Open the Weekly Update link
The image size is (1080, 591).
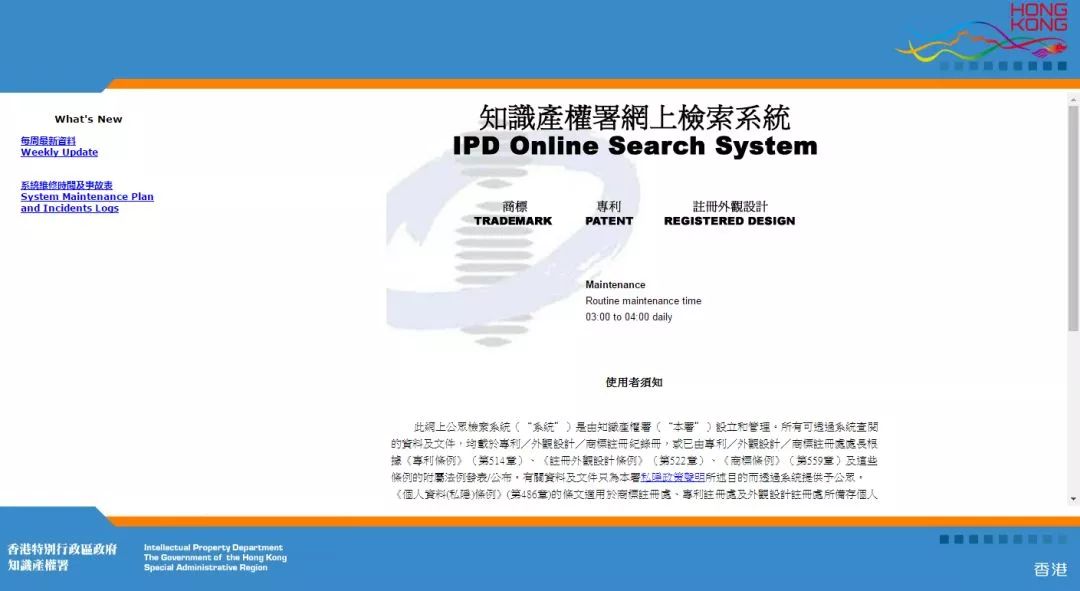click(59, 153)
